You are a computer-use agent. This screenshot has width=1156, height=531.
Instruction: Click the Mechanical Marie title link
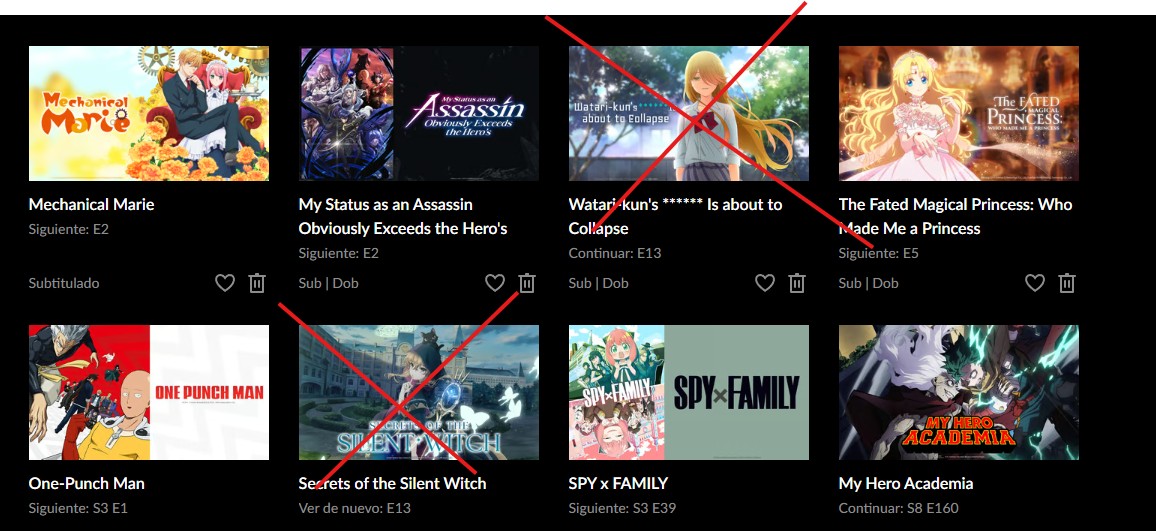pos(91,204)
